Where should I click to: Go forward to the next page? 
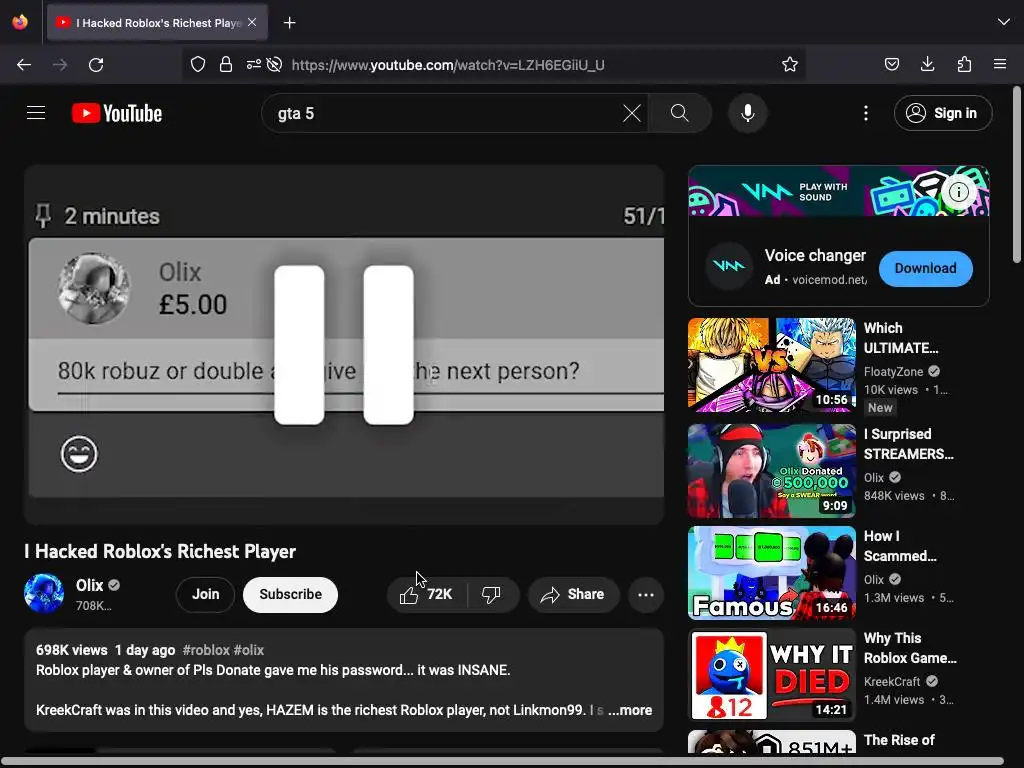click(60, 64)
